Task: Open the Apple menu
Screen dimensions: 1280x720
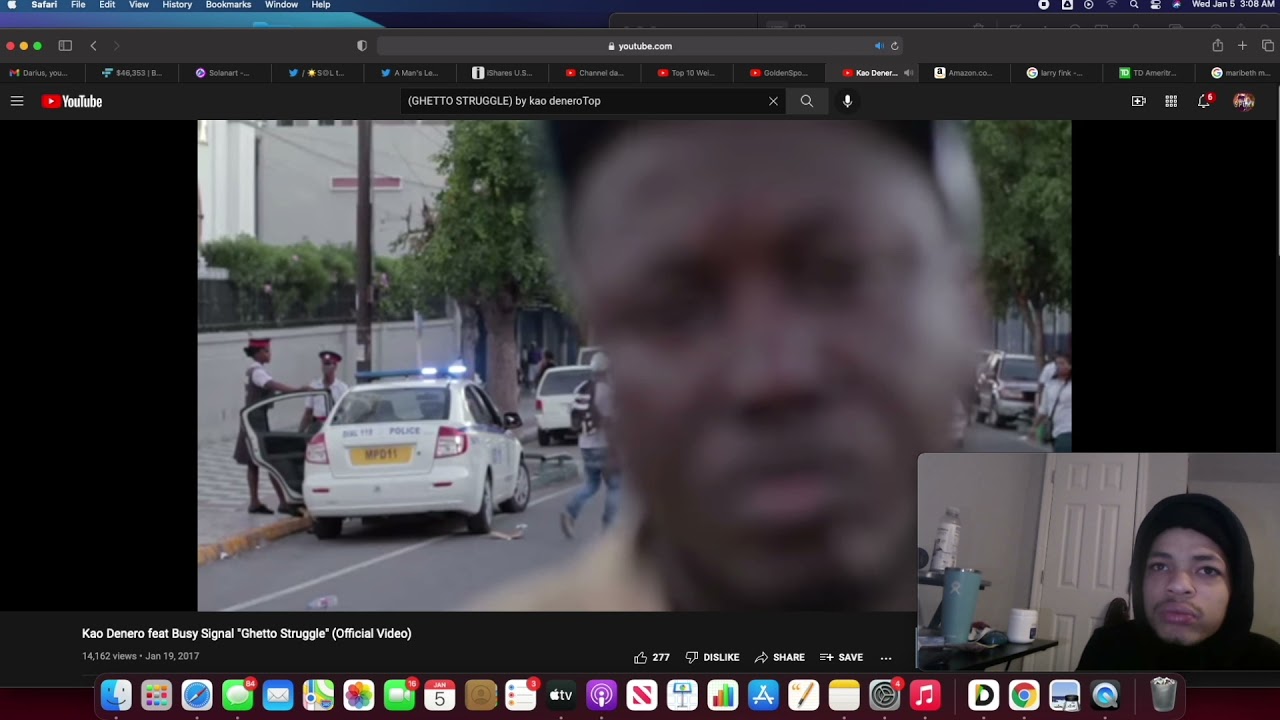Action: click(x=12, y=5)
